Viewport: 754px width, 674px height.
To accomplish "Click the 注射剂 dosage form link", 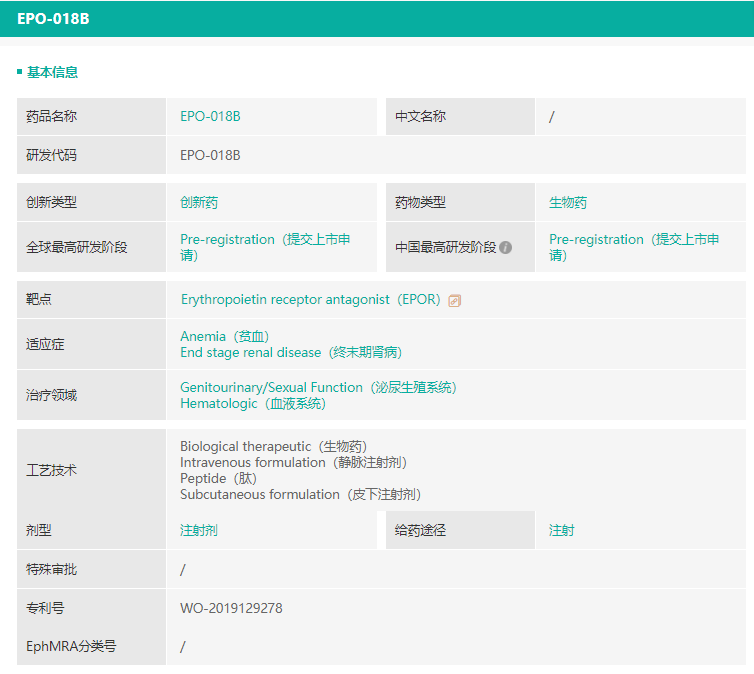I will [199, 530].
